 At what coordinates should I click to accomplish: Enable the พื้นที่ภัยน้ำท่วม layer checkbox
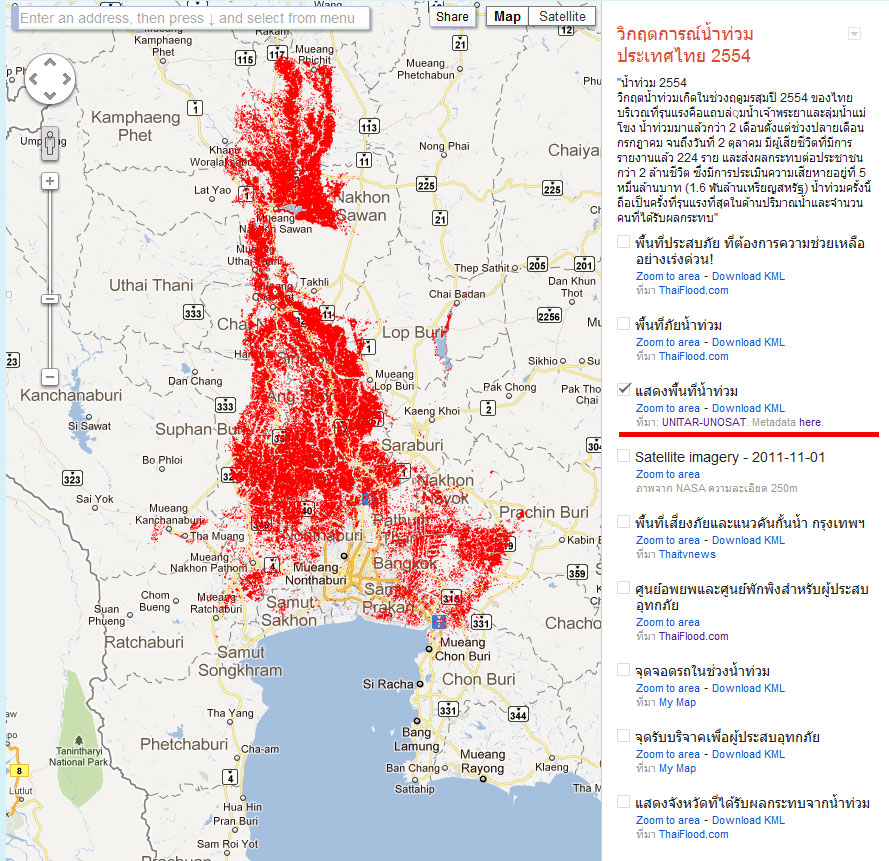click(623, 324)
